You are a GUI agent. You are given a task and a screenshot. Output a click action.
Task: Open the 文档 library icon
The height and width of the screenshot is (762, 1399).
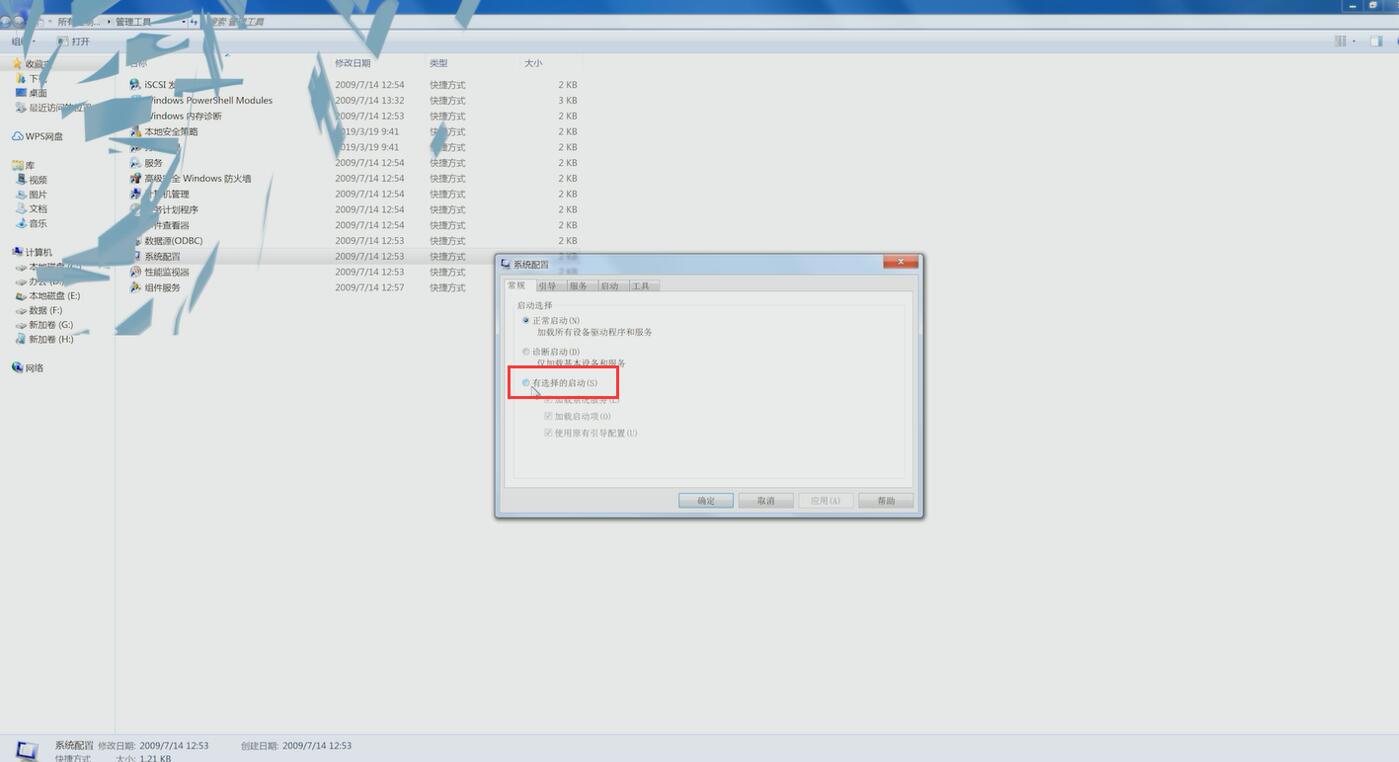(21, 209)
